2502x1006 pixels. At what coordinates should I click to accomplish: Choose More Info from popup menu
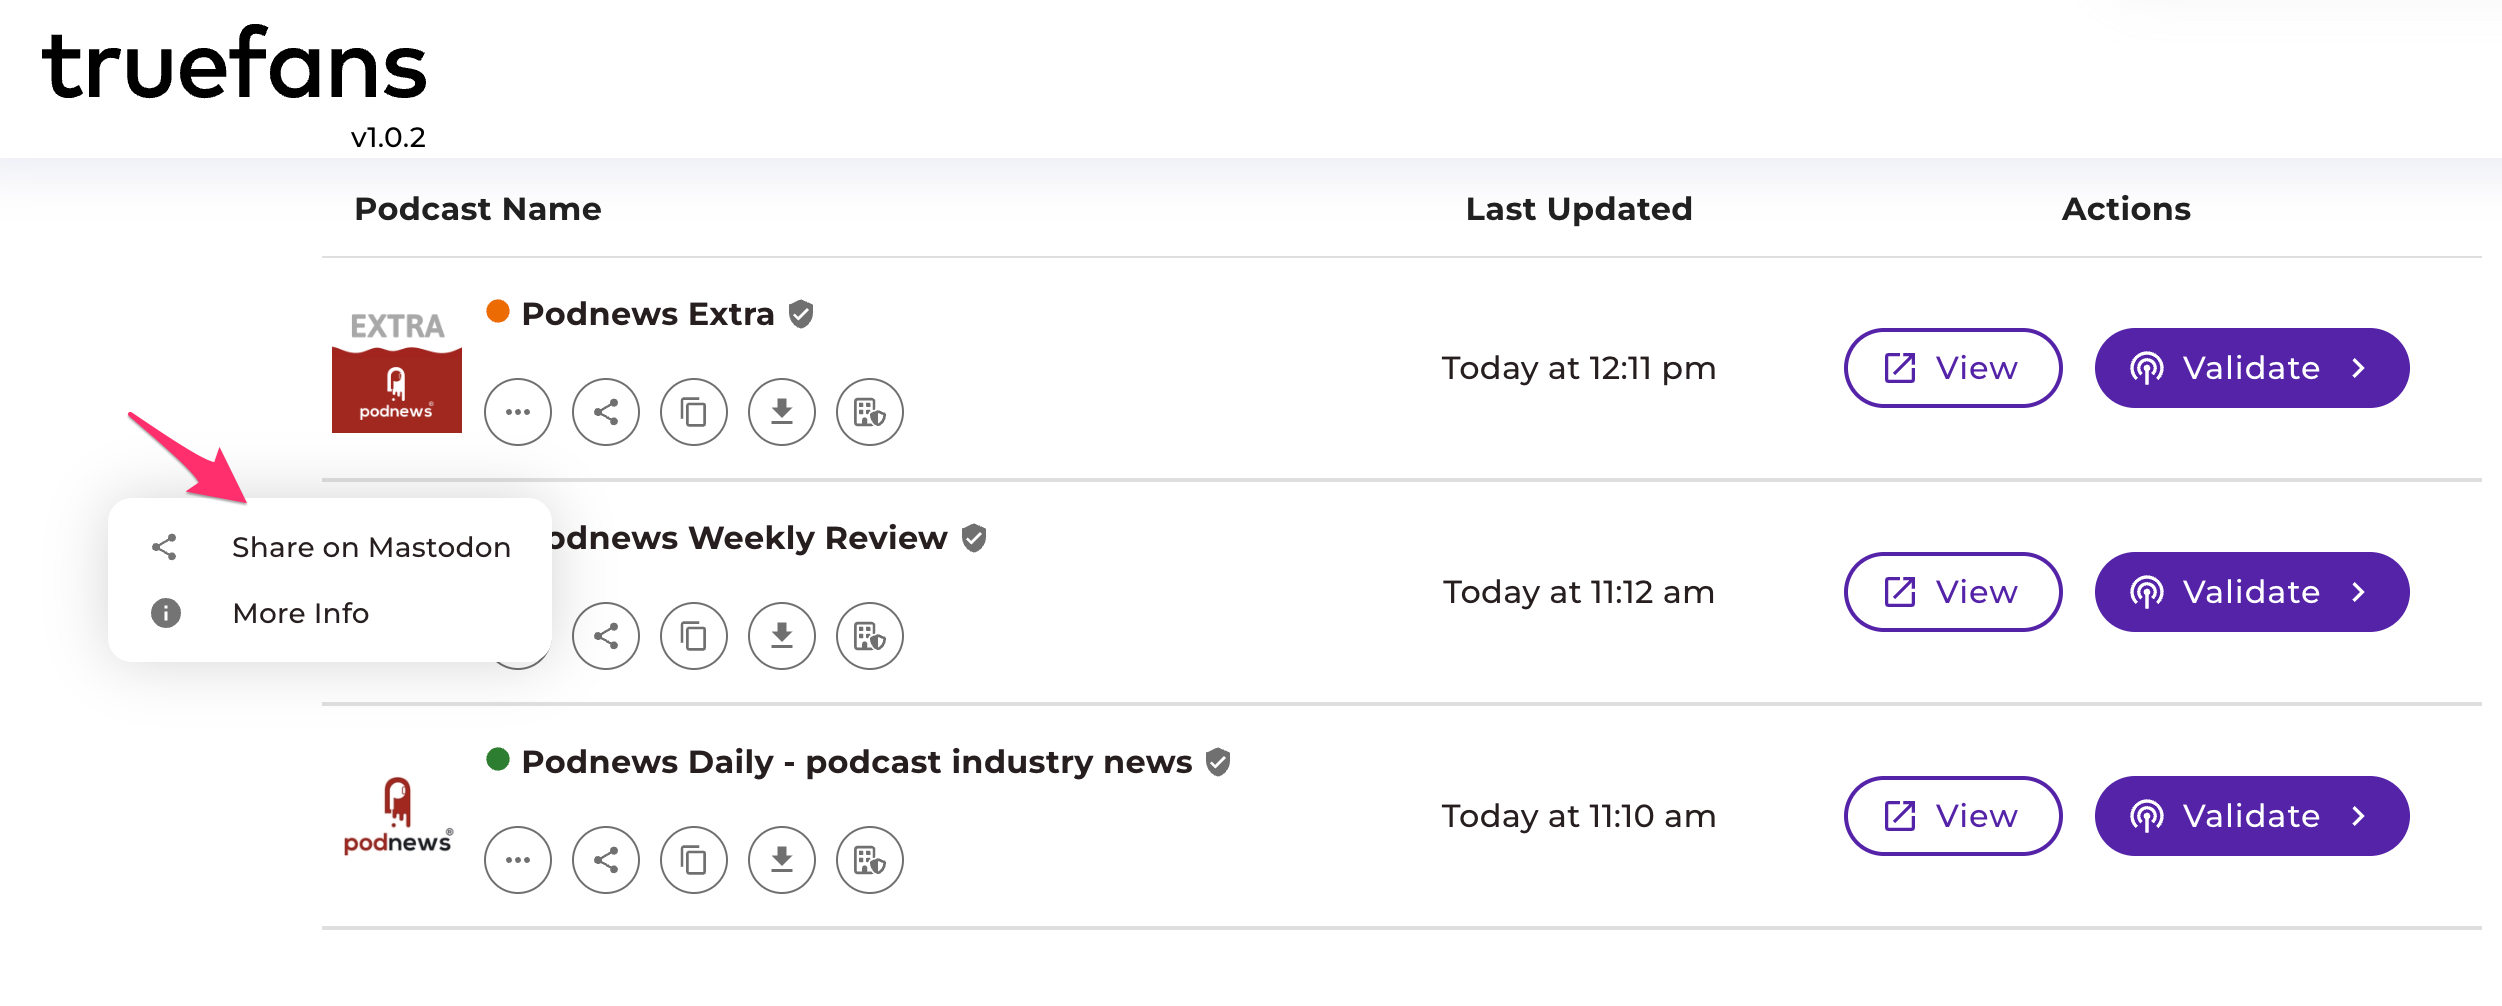point(300,613)
